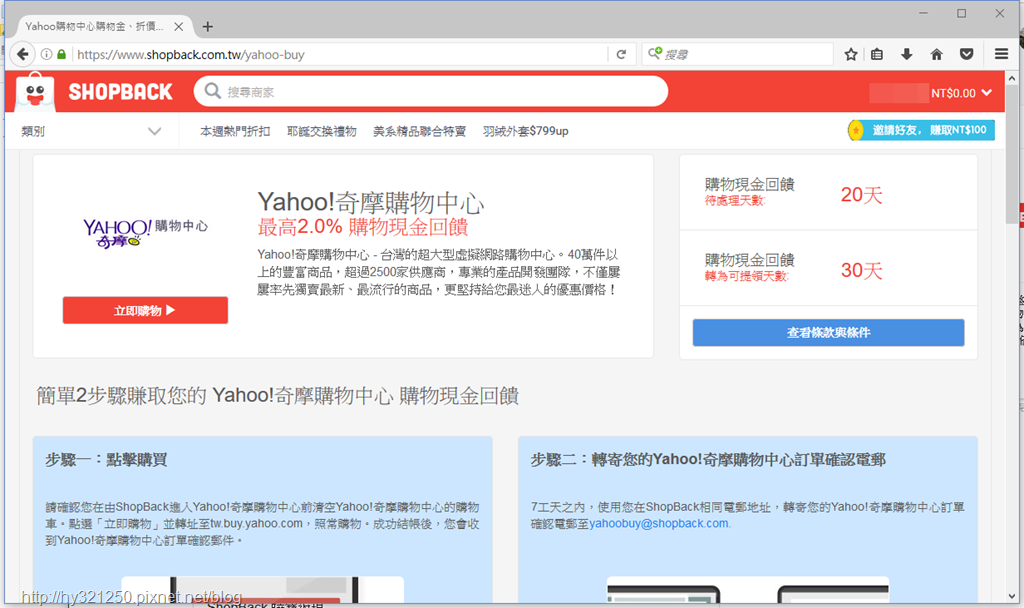Click the 30天 claimable days value
The width and height of the screenshot is (1024, 608).
click(861, 270)
